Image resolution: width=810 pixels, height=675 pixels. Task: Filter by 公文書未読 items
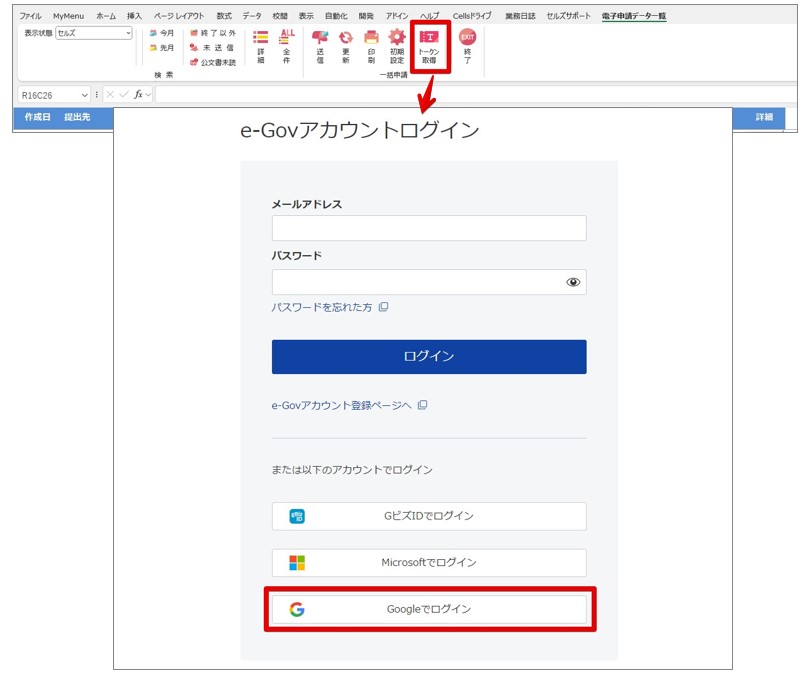[212, 62]
